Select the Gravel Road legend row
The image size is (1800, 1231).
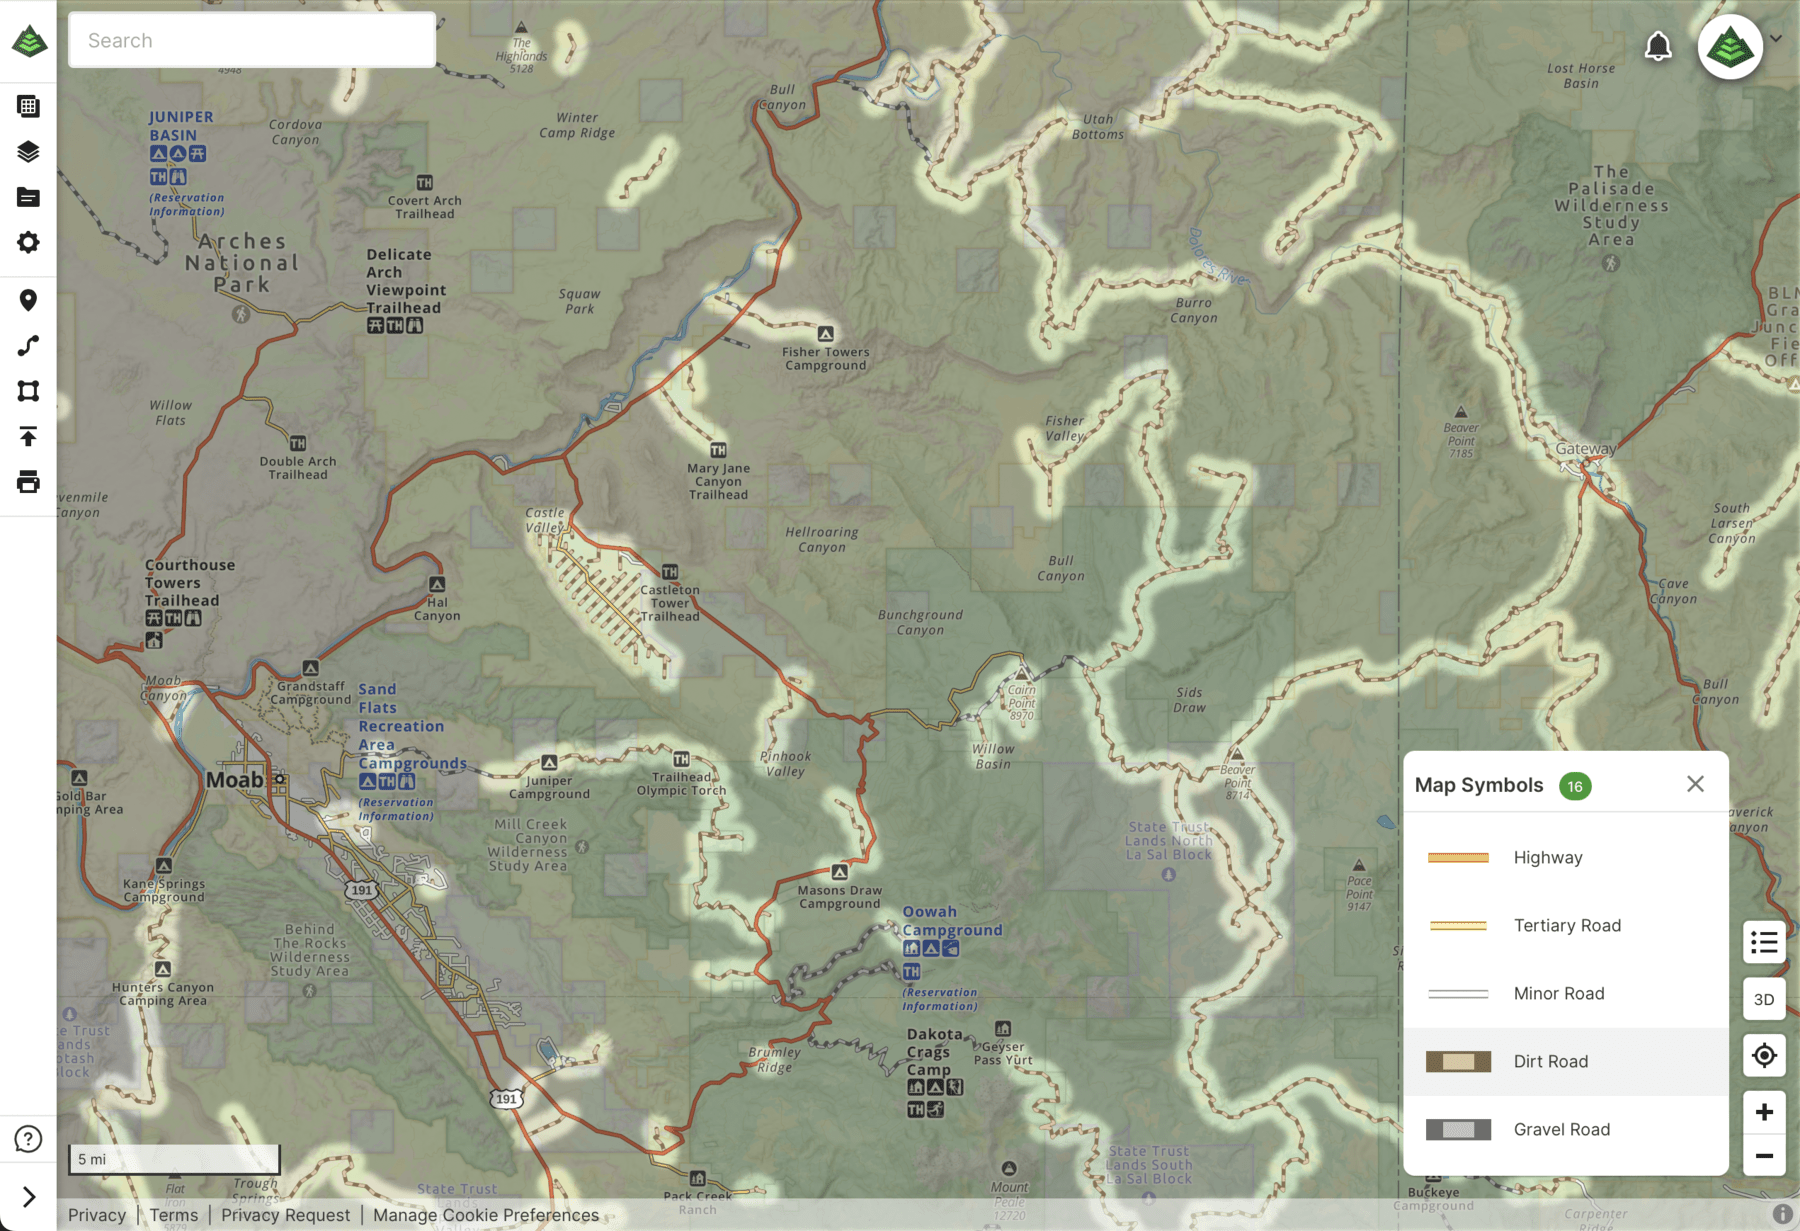(x=1566, y=1130)
